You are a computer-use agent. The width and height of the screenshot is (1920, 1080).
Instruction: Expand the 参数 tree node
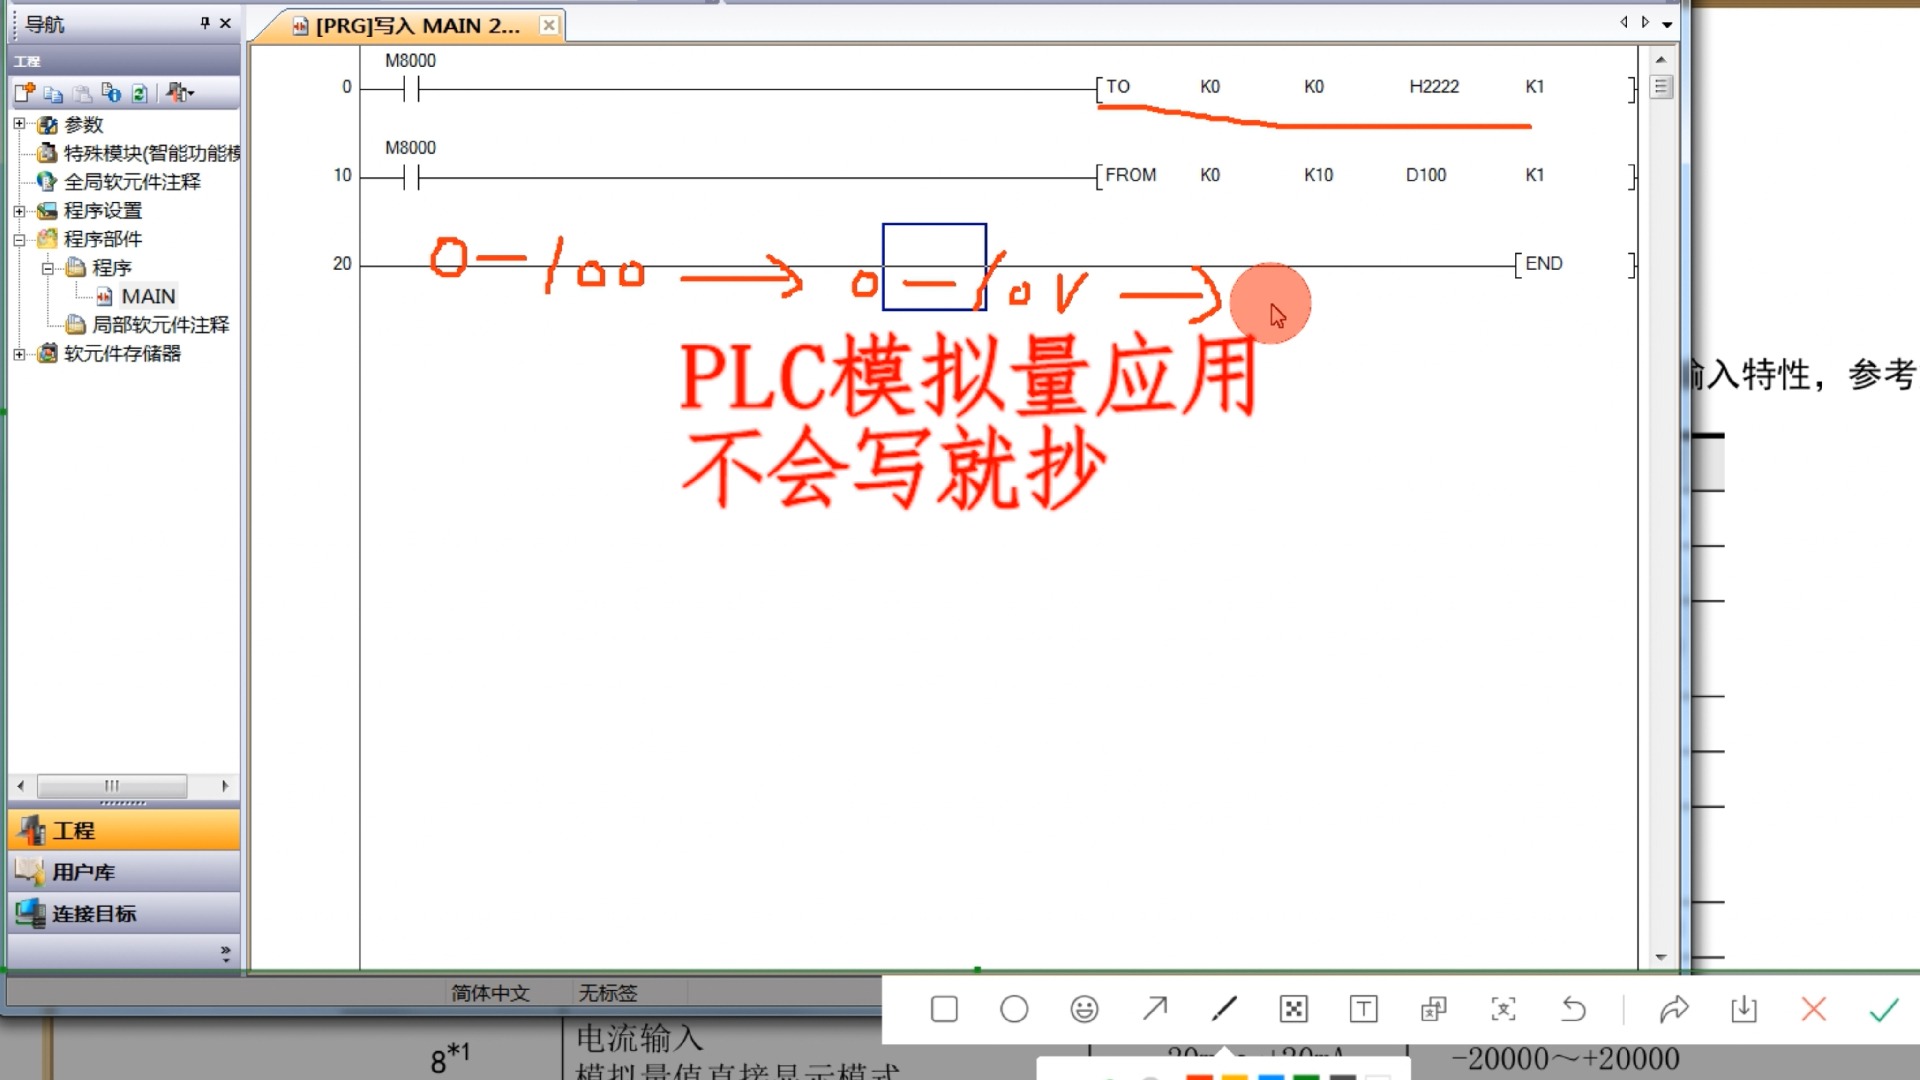coord(19,124)
